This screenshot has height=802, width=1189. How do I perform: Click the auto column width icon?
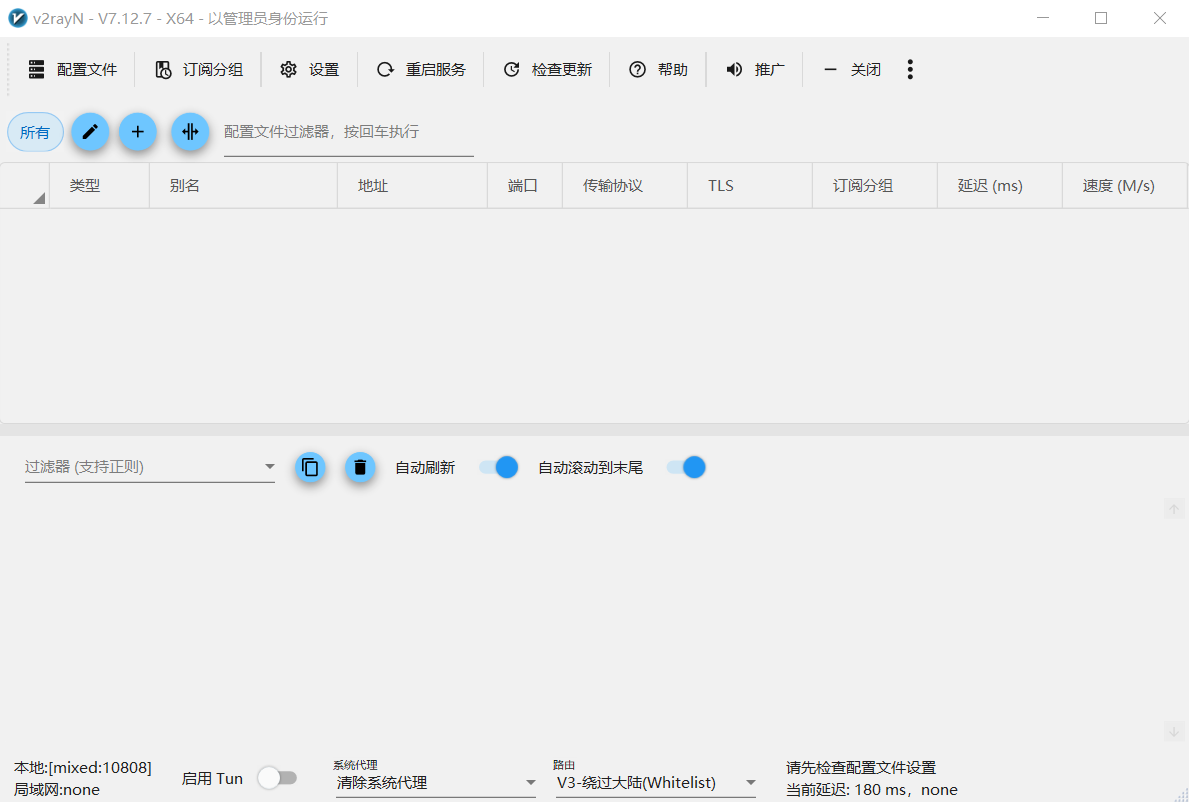click(190, 132)
